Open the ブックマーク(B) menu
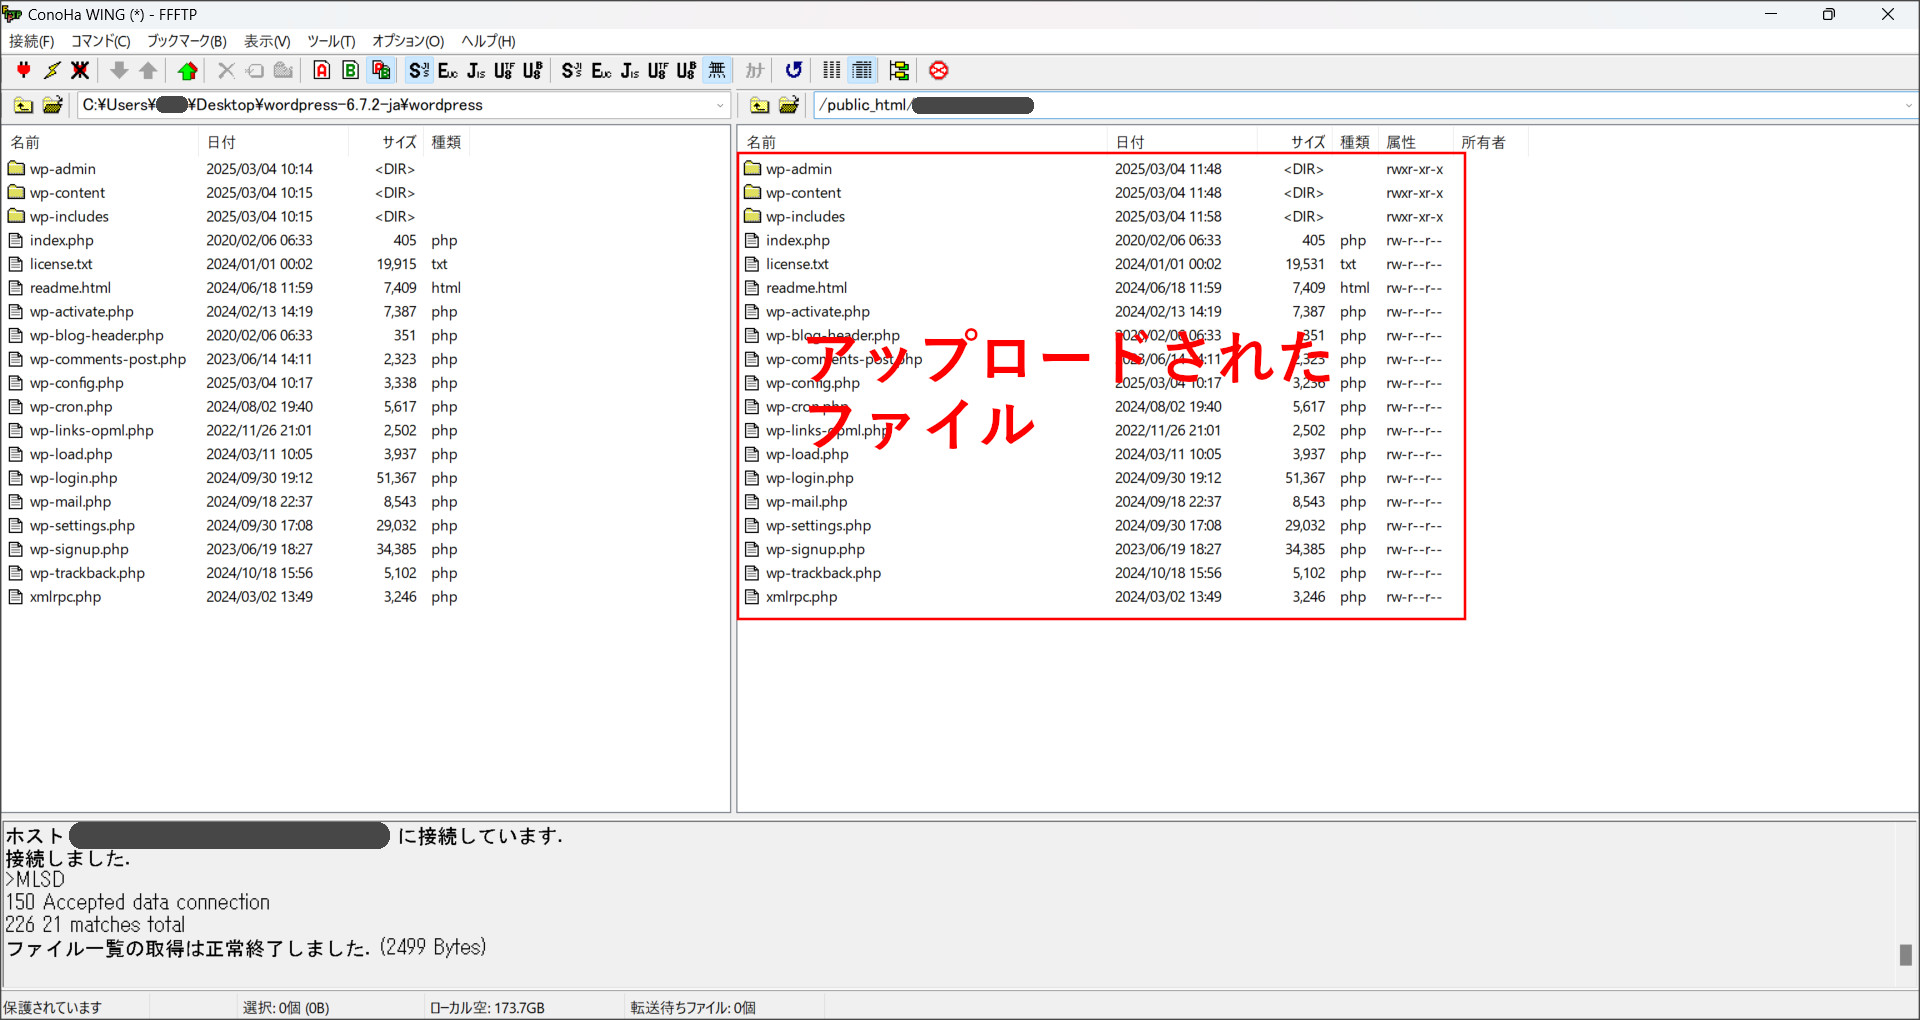This screenshot has width=1920, height=1020. 187,41
